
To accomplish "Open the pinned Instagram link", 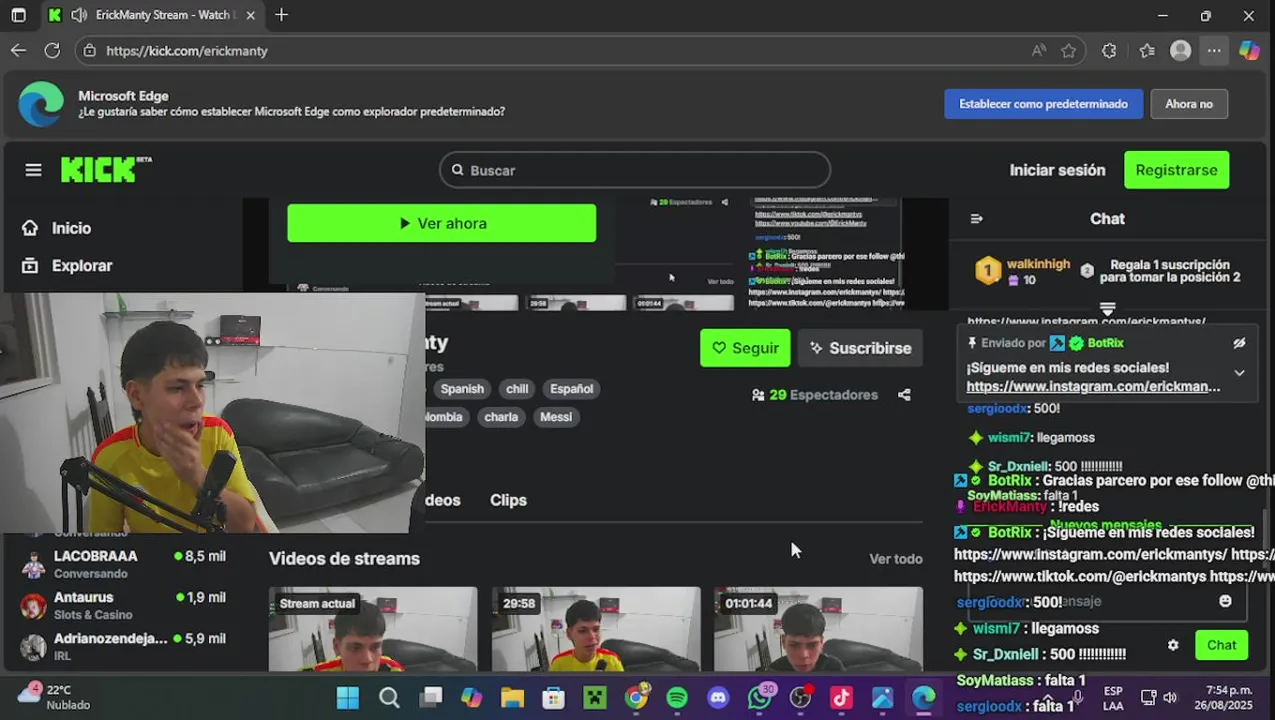I will [x=1093, y=387].
